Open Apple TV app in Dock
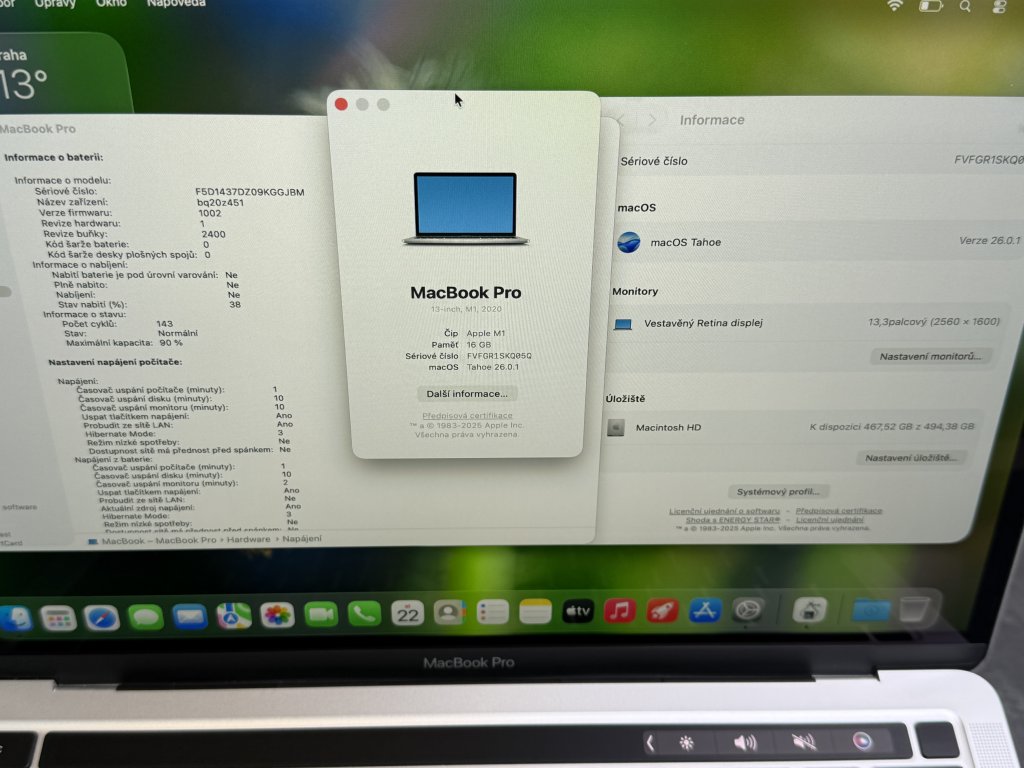This screenshot has width=1024, height=768. (578, 611)
